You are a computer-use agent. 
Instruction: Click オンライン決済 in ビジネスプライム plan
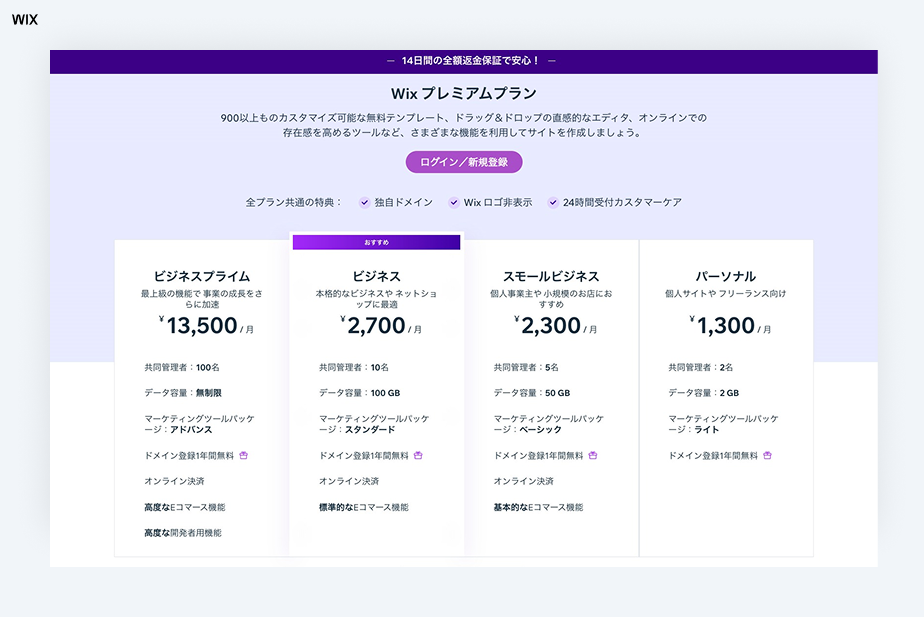pos(174,481)
